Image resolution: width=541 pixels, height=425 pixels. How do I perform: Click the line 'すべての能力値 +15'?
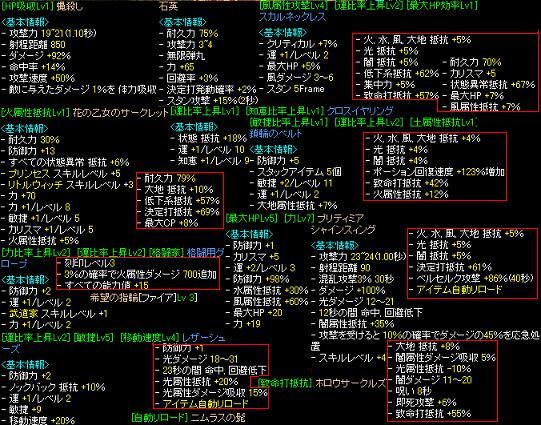106,285
